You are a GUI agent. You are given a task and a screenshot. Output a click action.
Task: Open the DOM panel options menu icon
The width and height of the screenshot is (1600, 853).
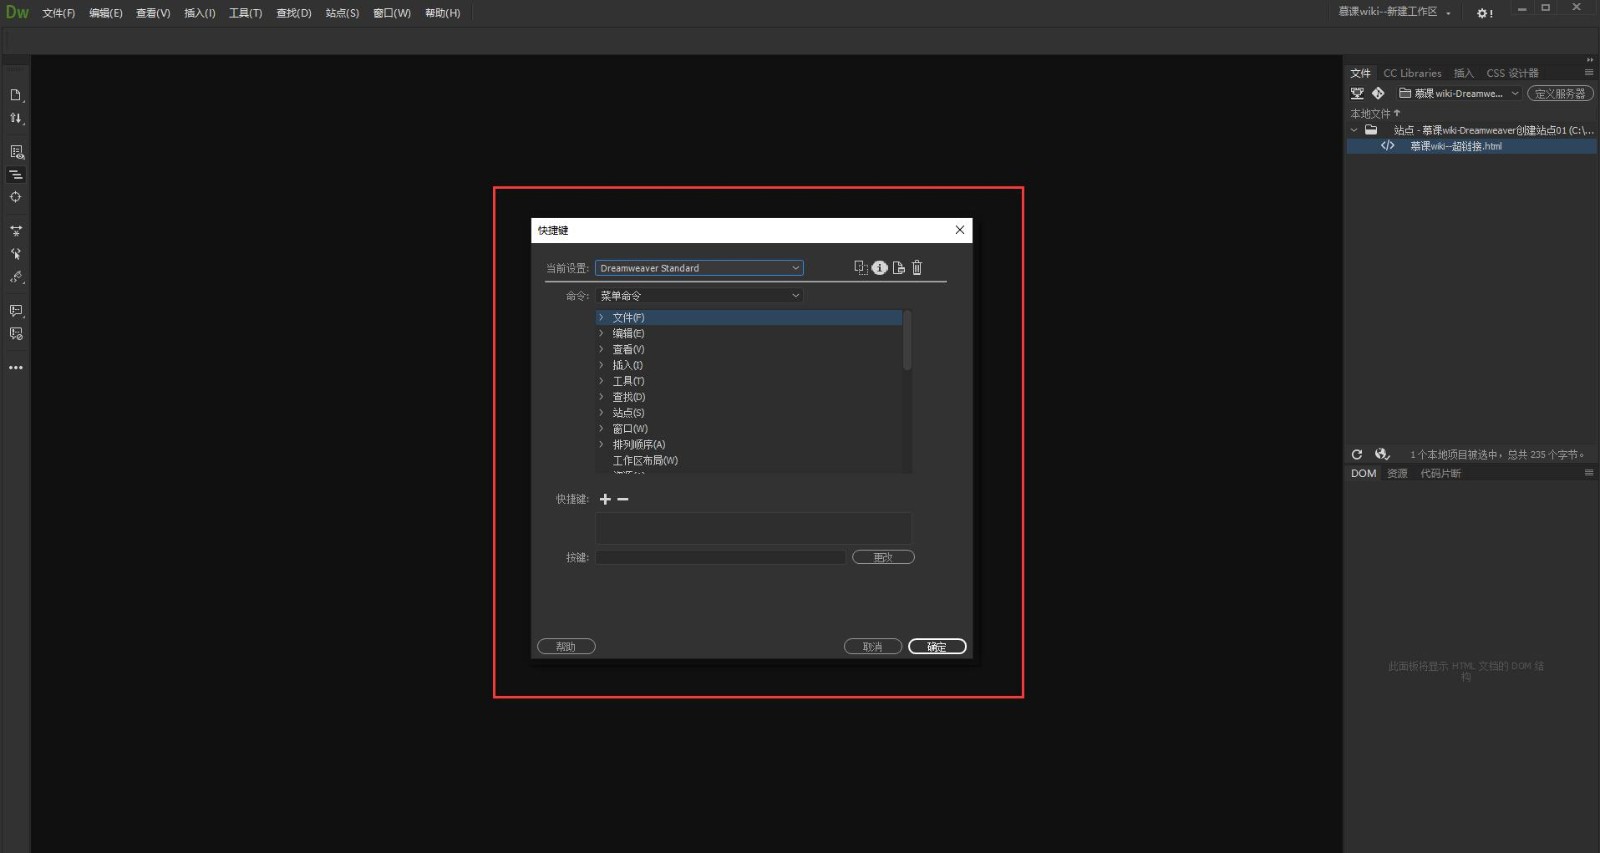[1589, 473]
